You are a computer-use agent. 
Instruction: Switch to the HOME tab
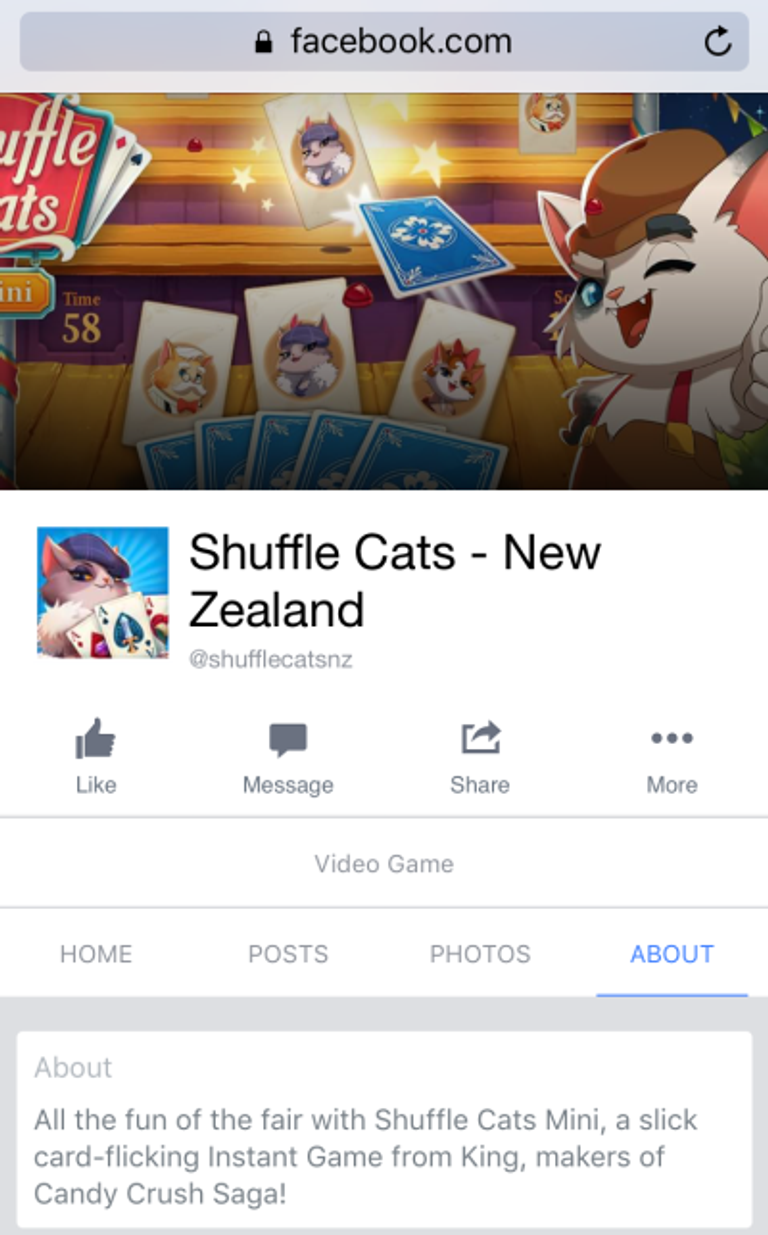click(x=96, y=954)
